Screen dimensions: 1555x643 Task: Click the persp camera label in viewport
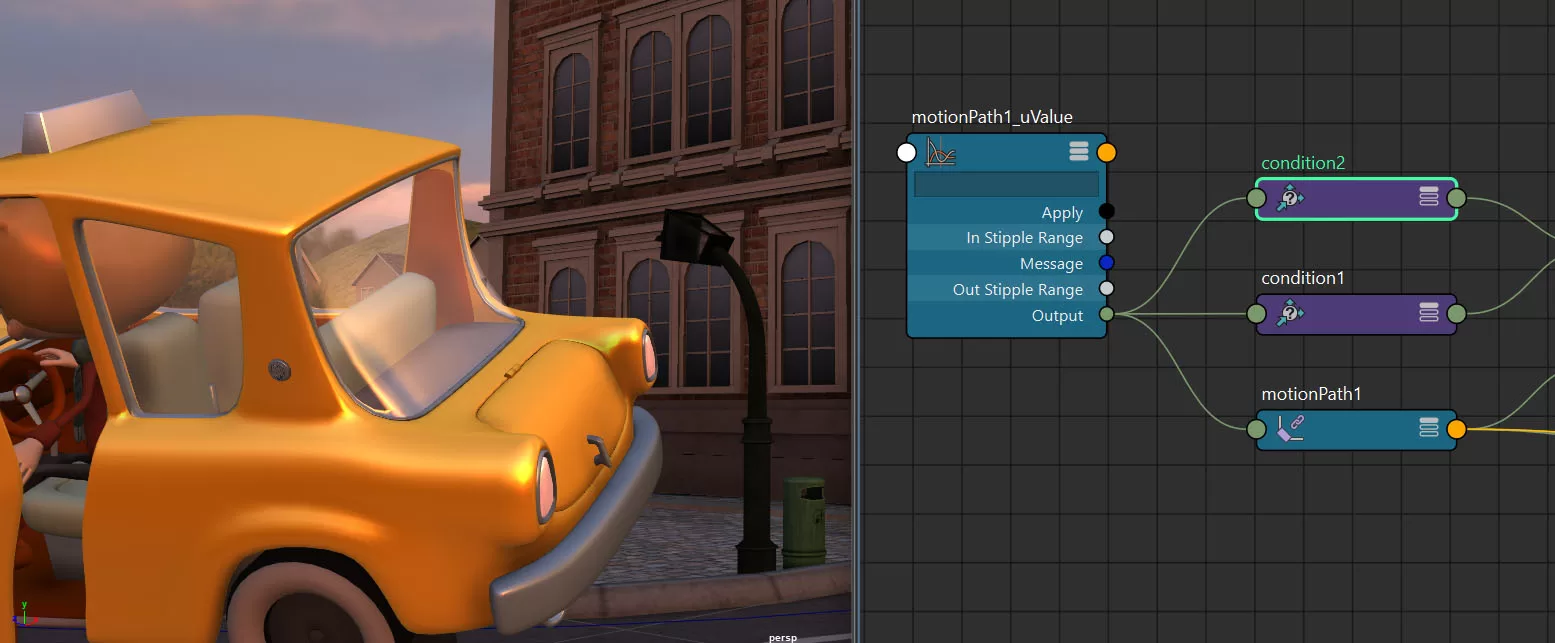coord(782,637)
